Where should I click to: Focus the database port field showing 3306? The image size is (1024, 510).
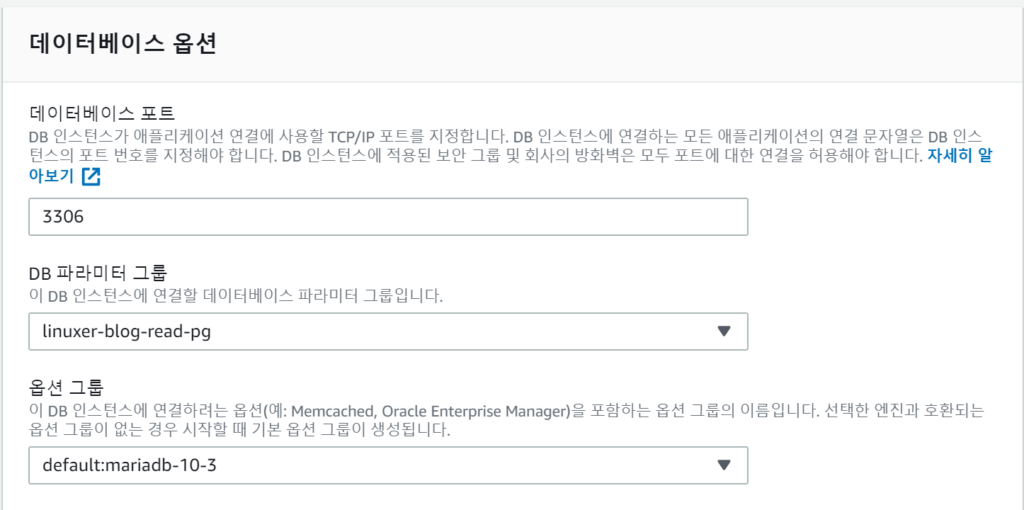coord(388,217)
